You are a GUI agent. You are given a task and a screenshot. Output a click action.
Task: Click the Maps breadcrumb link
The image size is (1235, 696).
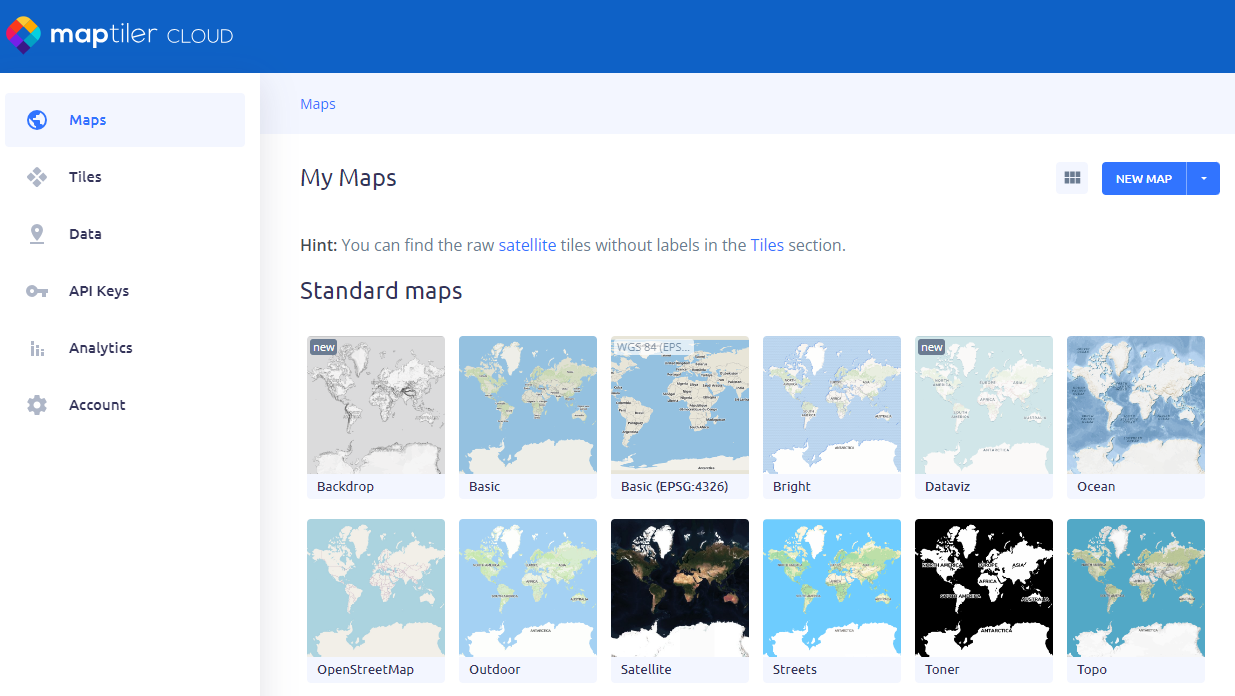(318, 104)
